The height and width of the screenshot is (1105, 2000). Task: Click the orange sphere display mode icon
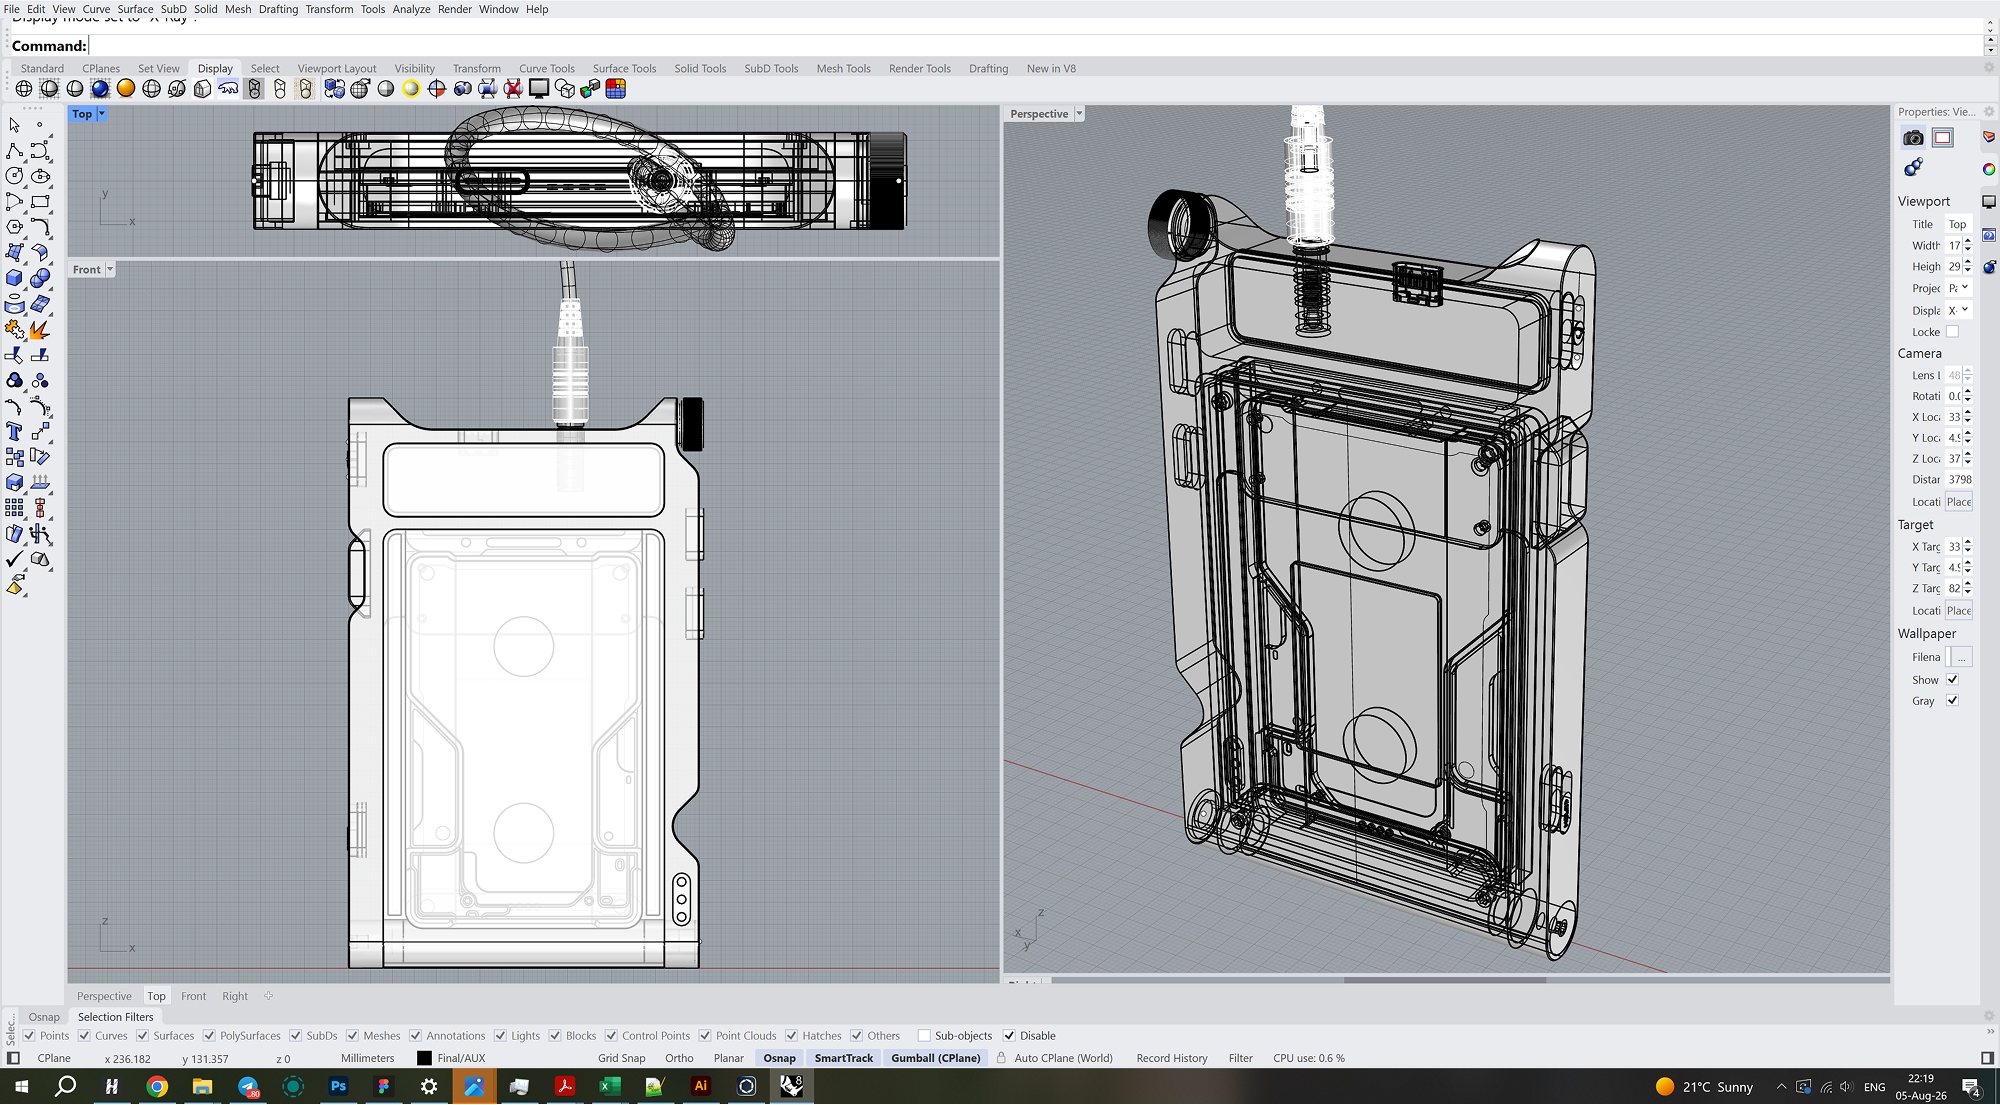(x=126, y=89)
